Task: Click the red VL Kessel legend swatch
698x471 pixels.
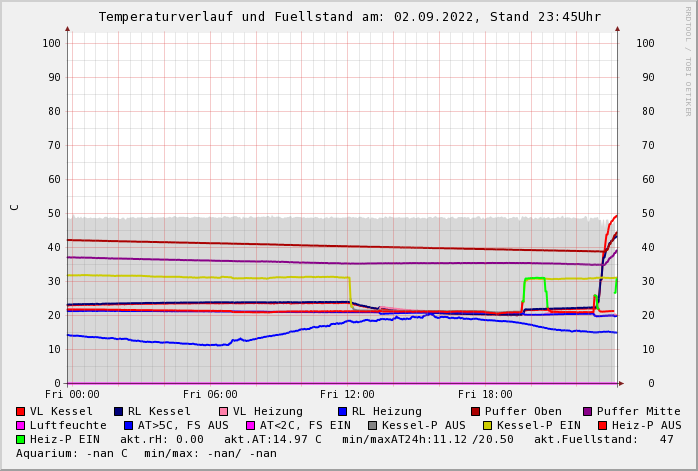Action: click(20, 411)
